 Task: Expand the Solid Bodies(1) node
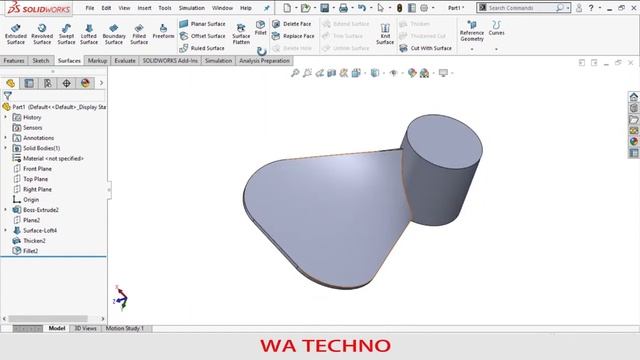click(6, 148)
